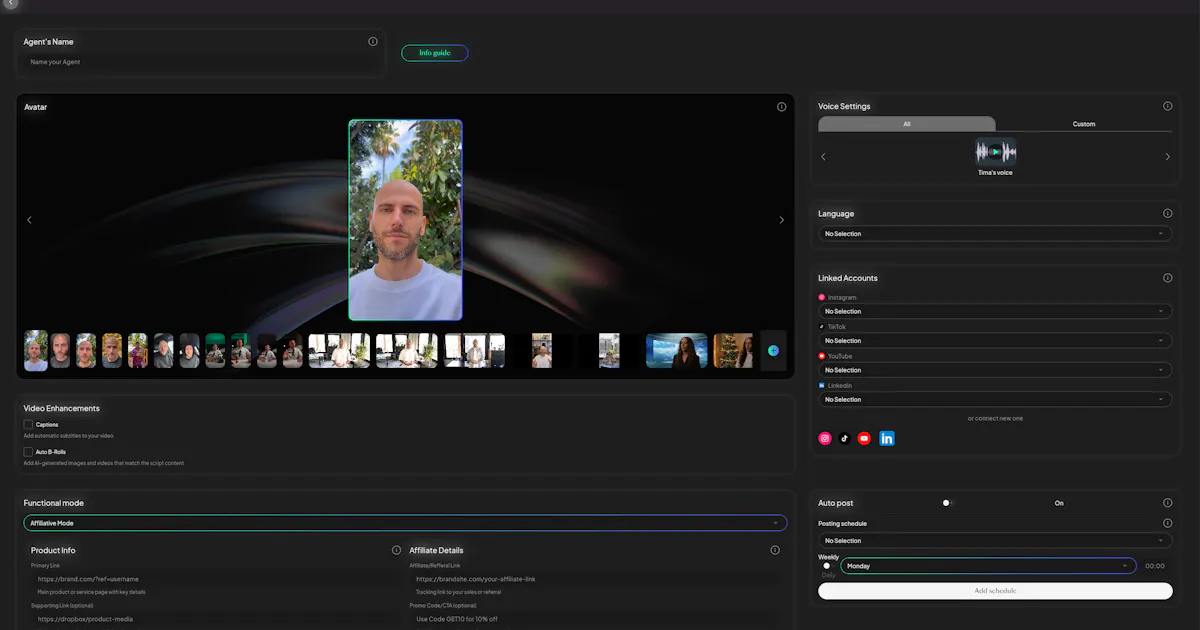The width and height of the screenshot is (1200, 630).
Task: Show the Voice Settings info icon
Action: point(1167,106)
